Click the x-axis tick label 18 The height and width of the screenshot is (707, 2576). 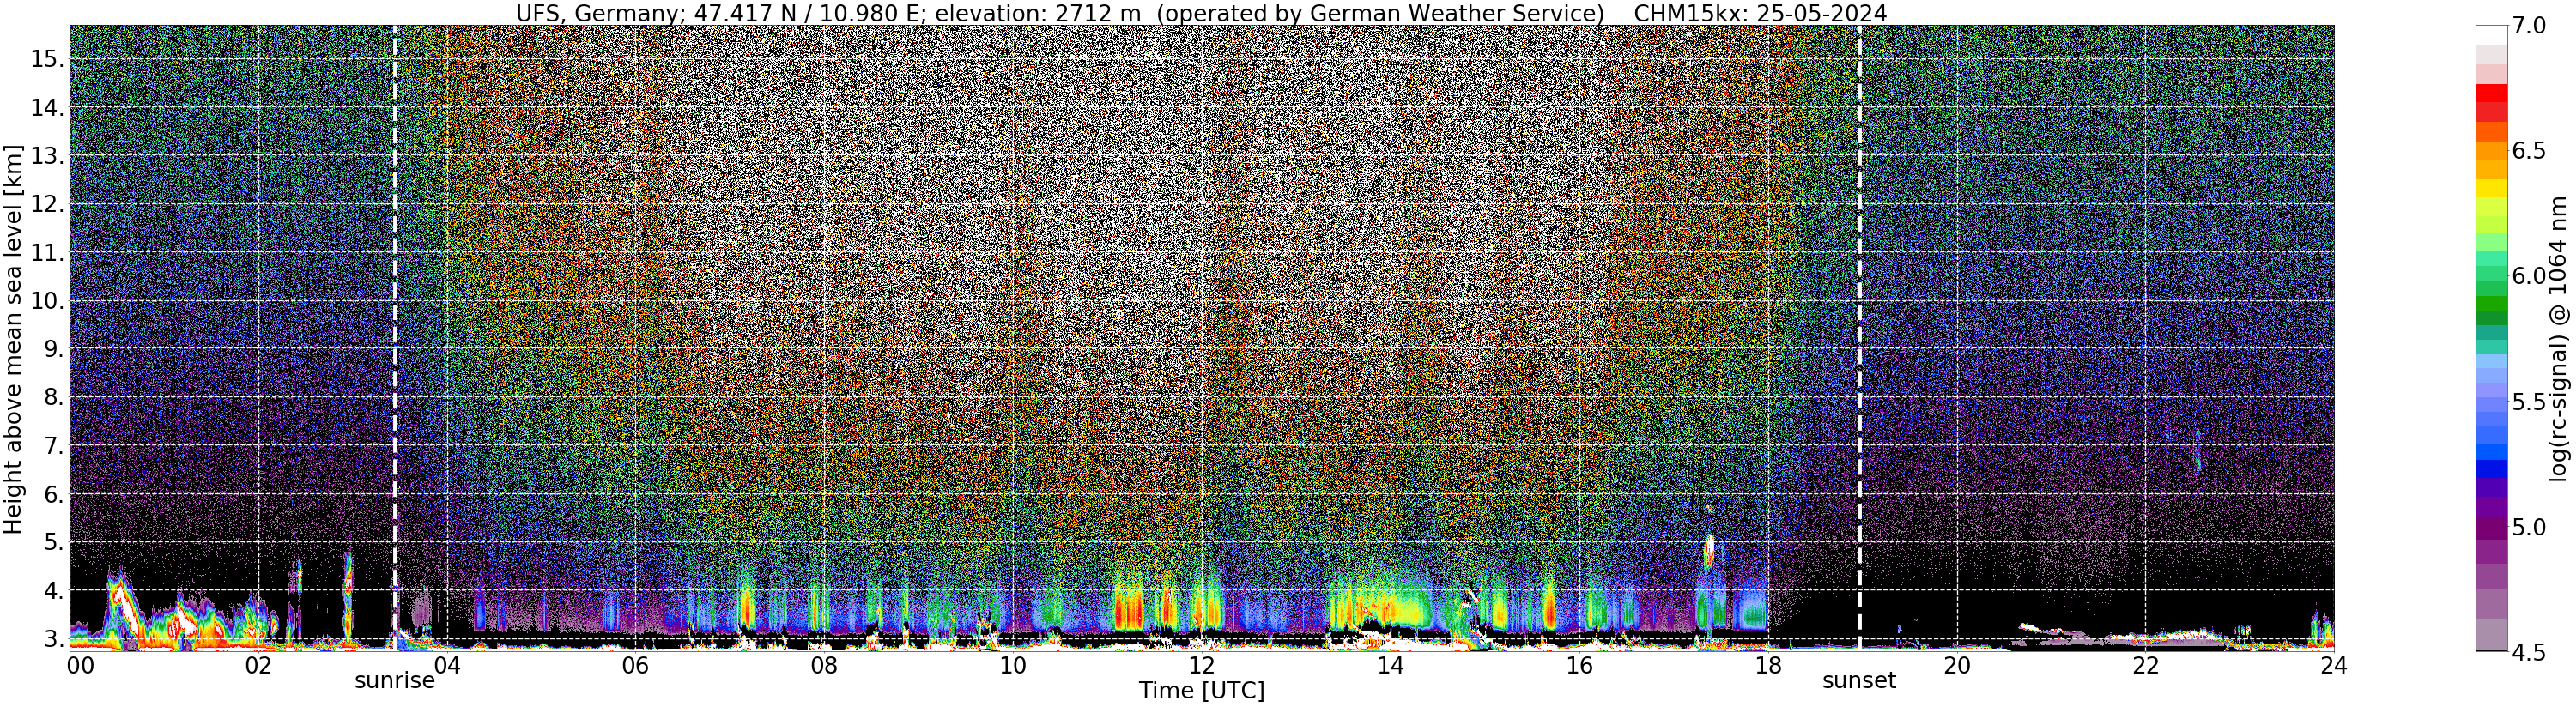point(1768,665)
